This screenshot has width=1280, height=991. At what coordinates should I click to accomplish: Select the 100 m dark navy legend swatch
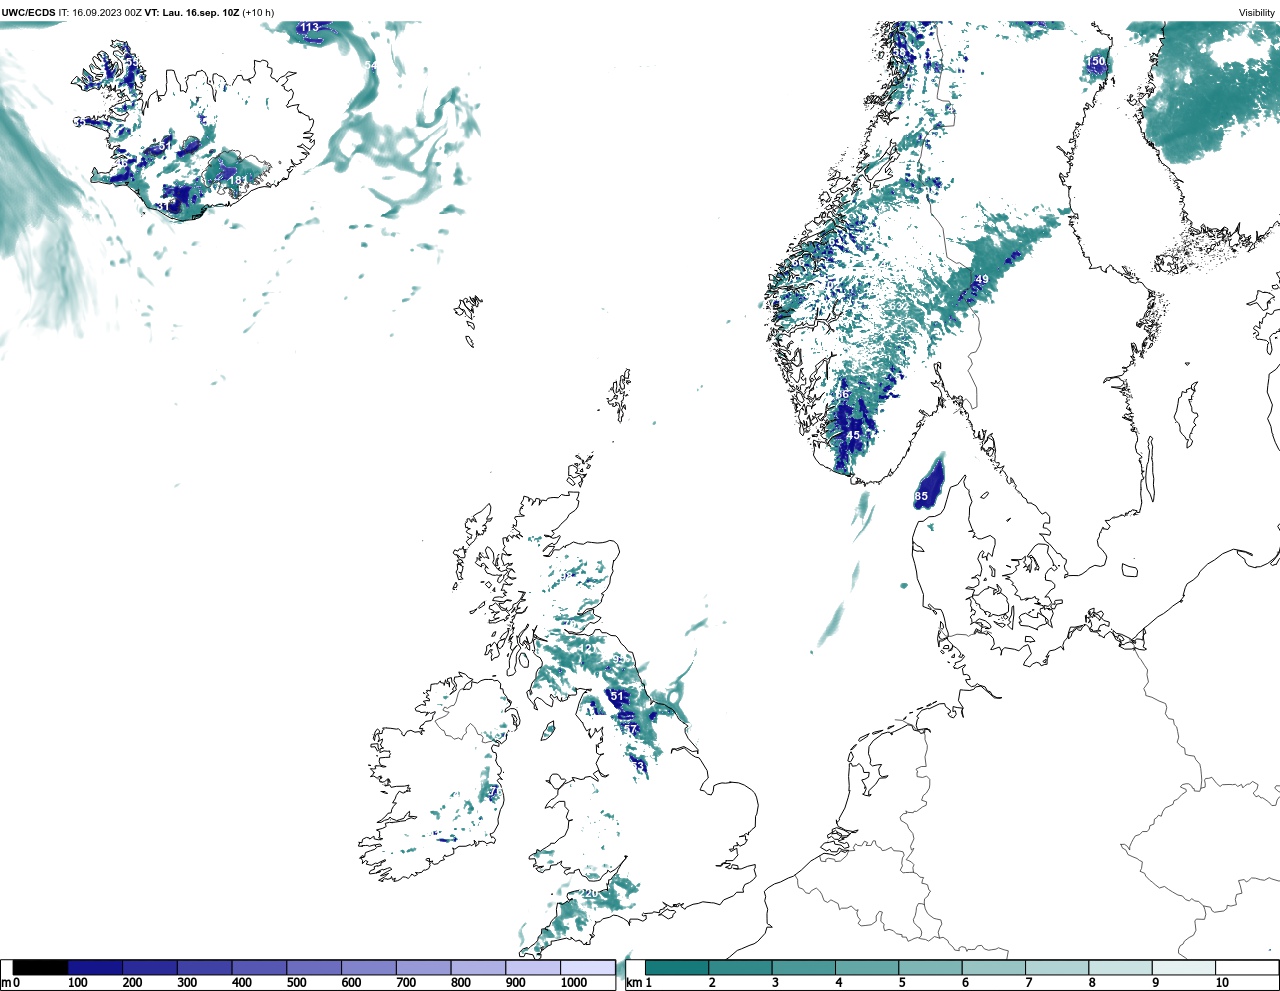[95, 968]
